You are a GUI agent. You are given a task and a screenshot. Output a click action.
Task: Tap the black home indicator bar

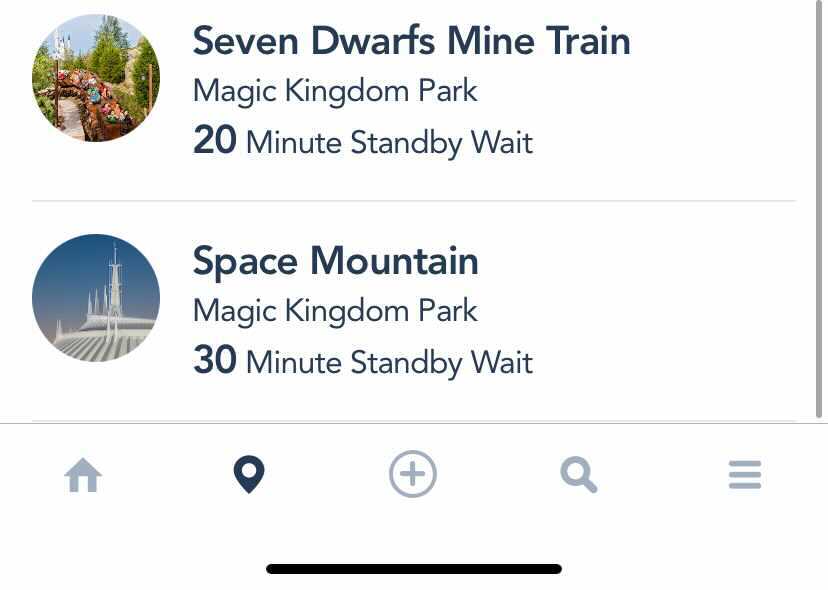[x=414, y=569]
